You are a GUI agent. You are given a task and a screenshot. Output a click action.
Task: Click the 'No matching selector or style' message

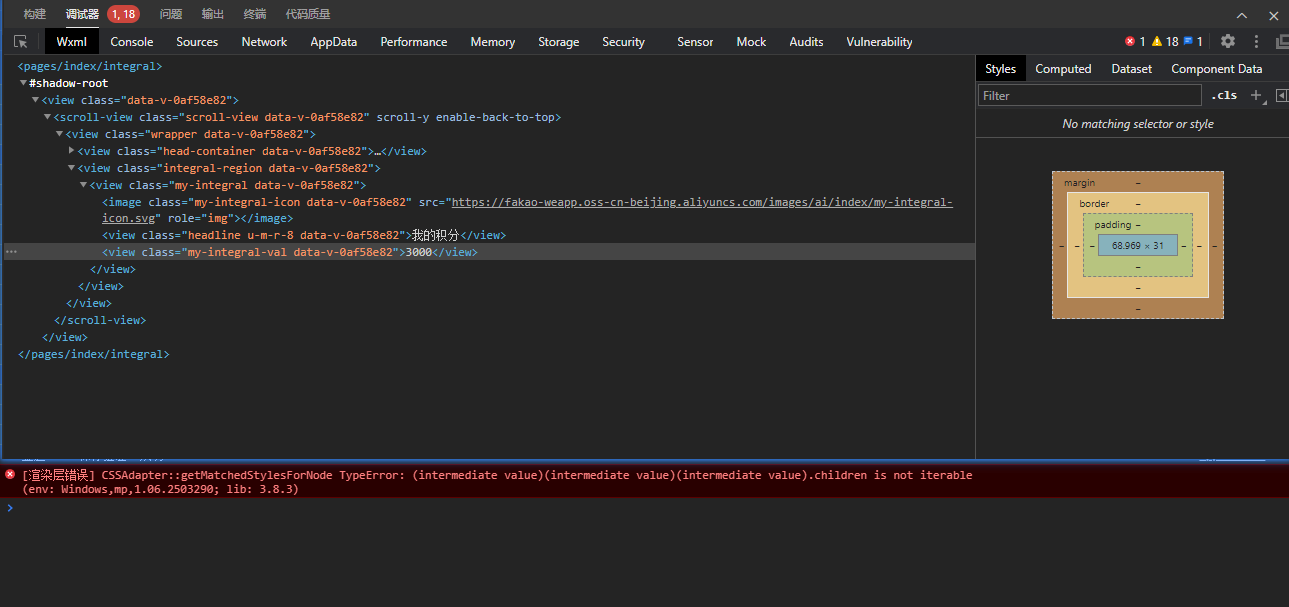tap(1138, 124)
